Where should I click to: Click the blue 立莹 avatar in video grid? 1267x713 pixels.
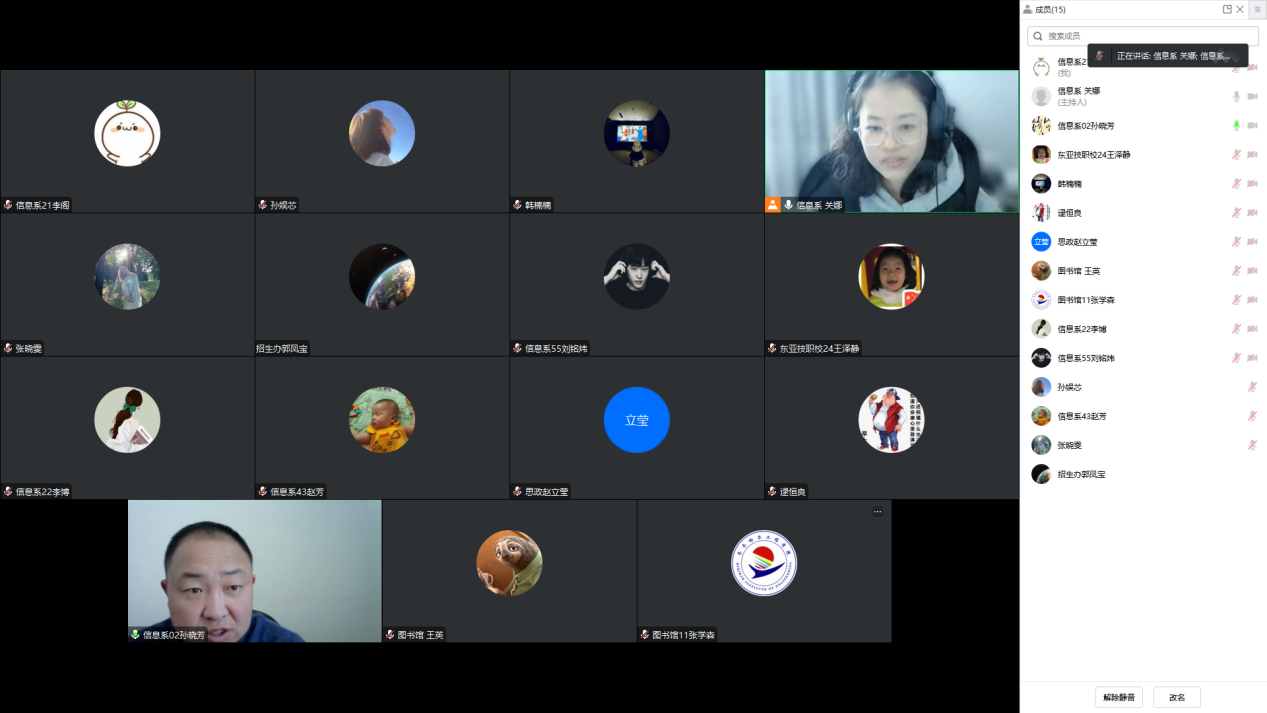click(x=636, y=420)
